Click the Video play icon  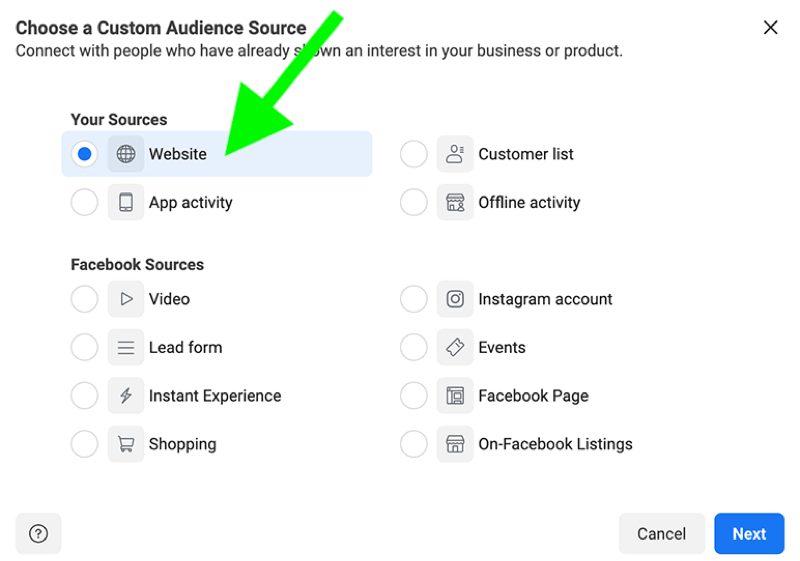coord(126,299)
